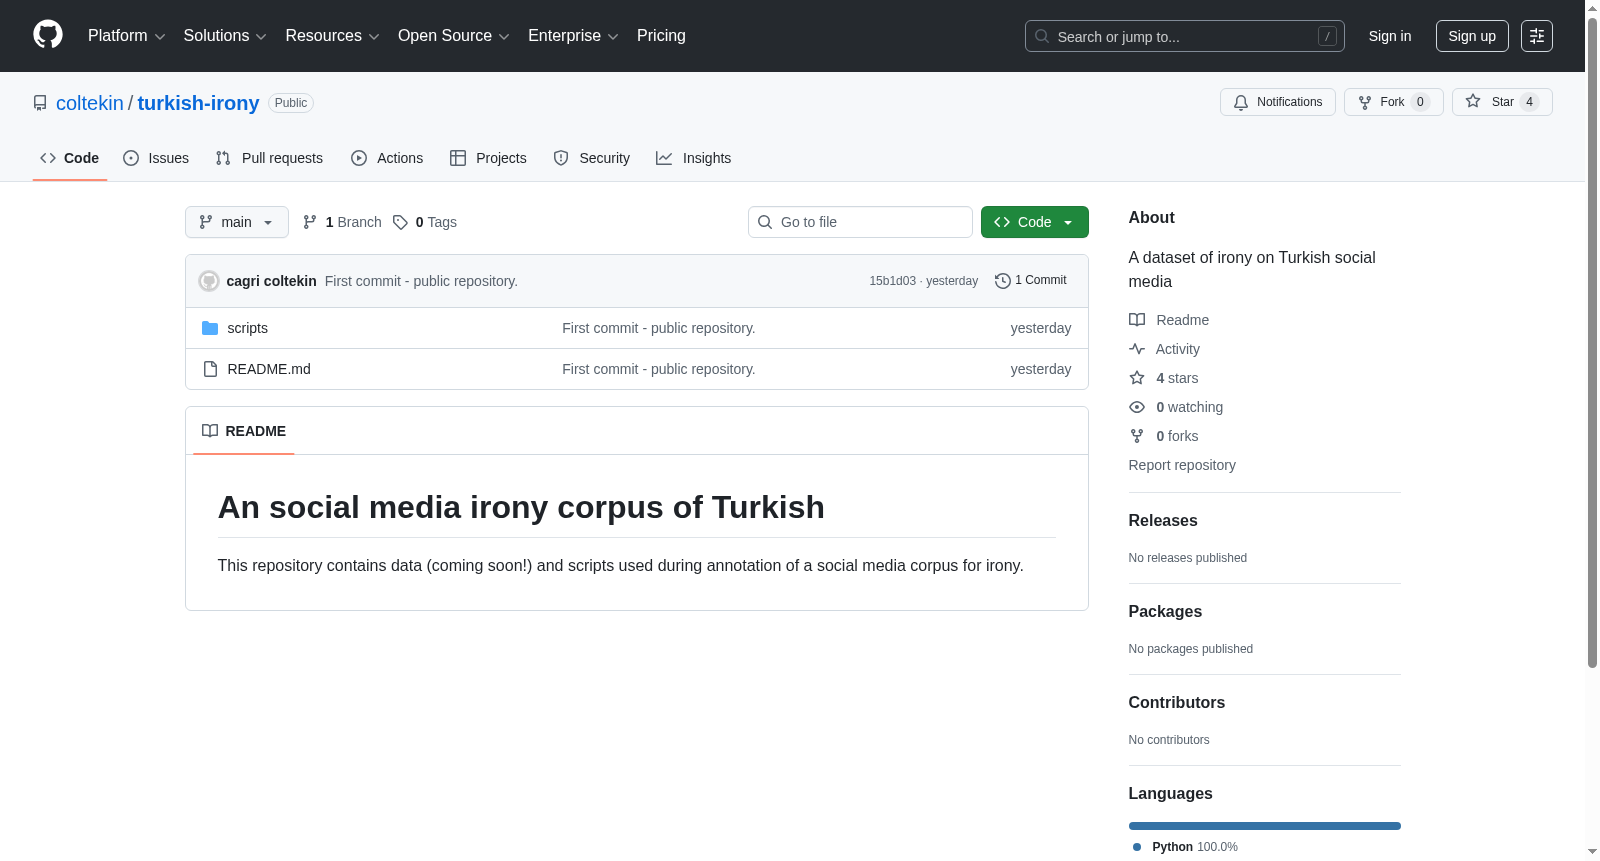This screenshot has width=1600, height=861.
Task: Click the Sign up button
Action: 1472,36
